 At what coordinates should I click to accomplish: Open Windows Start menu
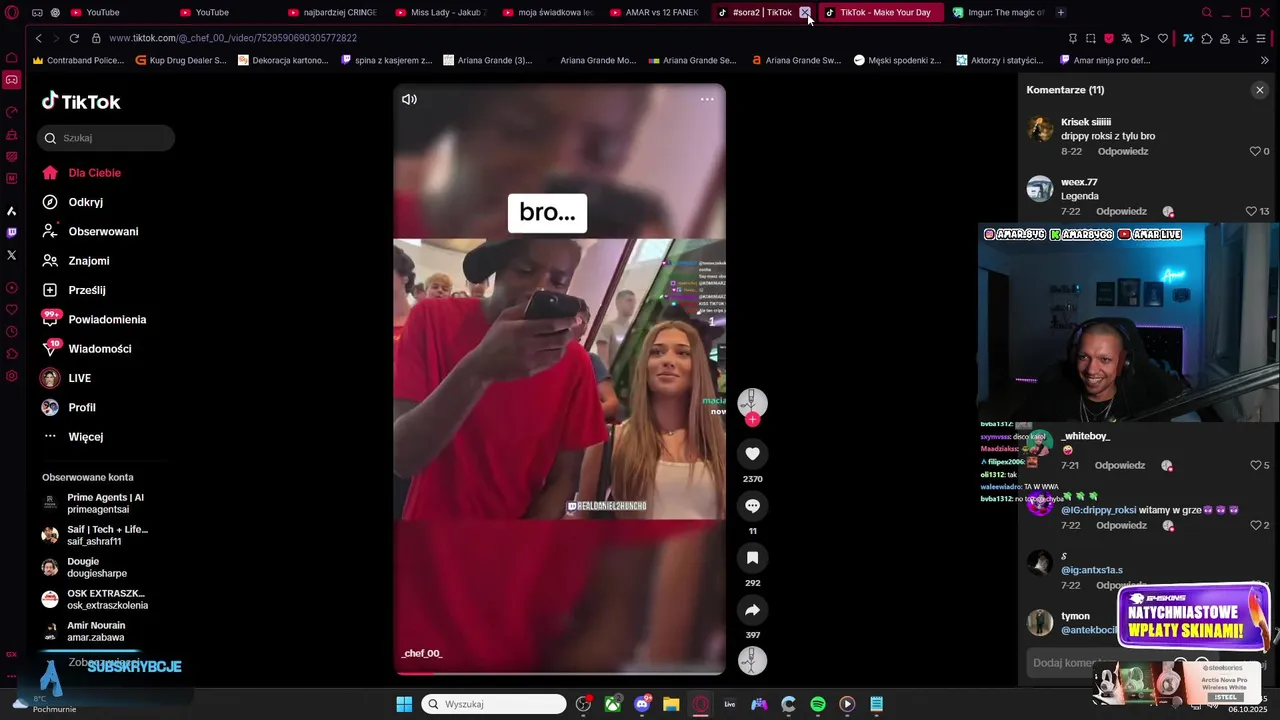(404, 704)
